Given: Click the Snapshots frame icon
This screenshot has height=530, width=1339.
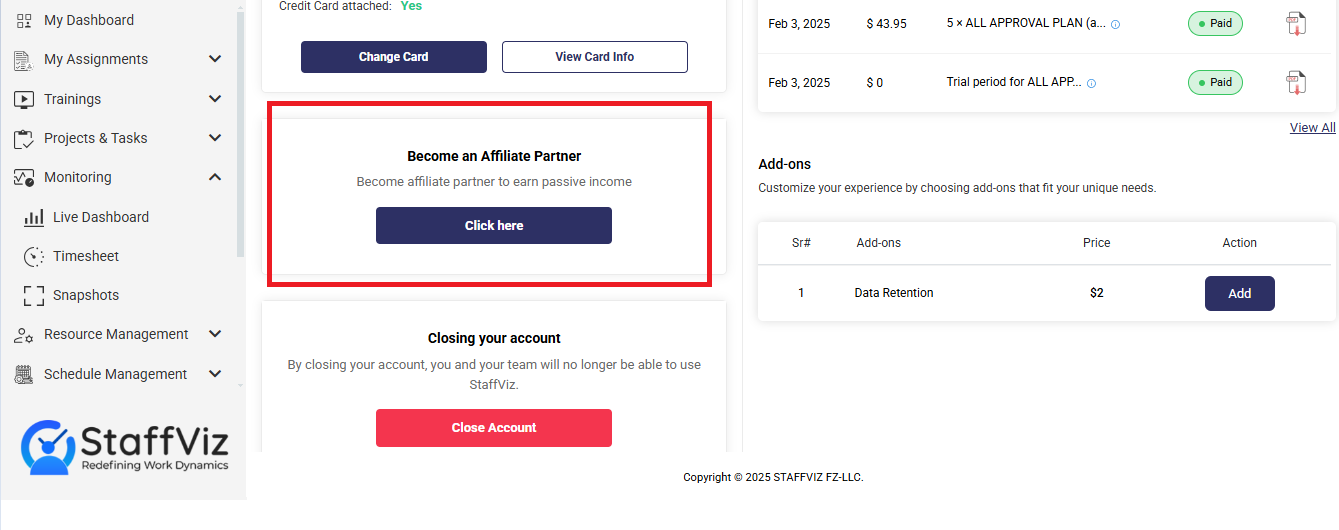Looking at the screenshot, I should tap(34, 295).
